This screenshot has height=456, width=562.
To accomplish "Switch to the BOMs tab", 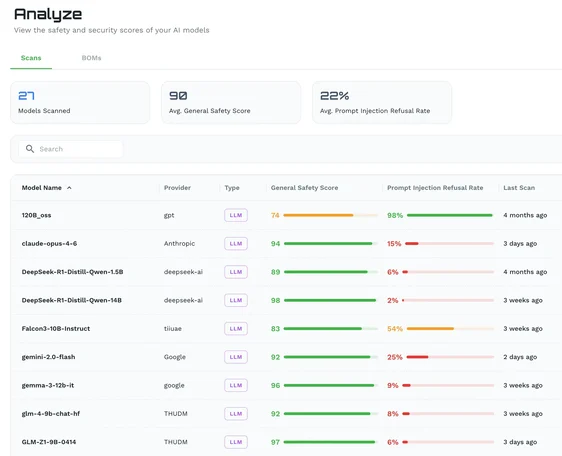I will pyautogui.click(x=91, y=58).
